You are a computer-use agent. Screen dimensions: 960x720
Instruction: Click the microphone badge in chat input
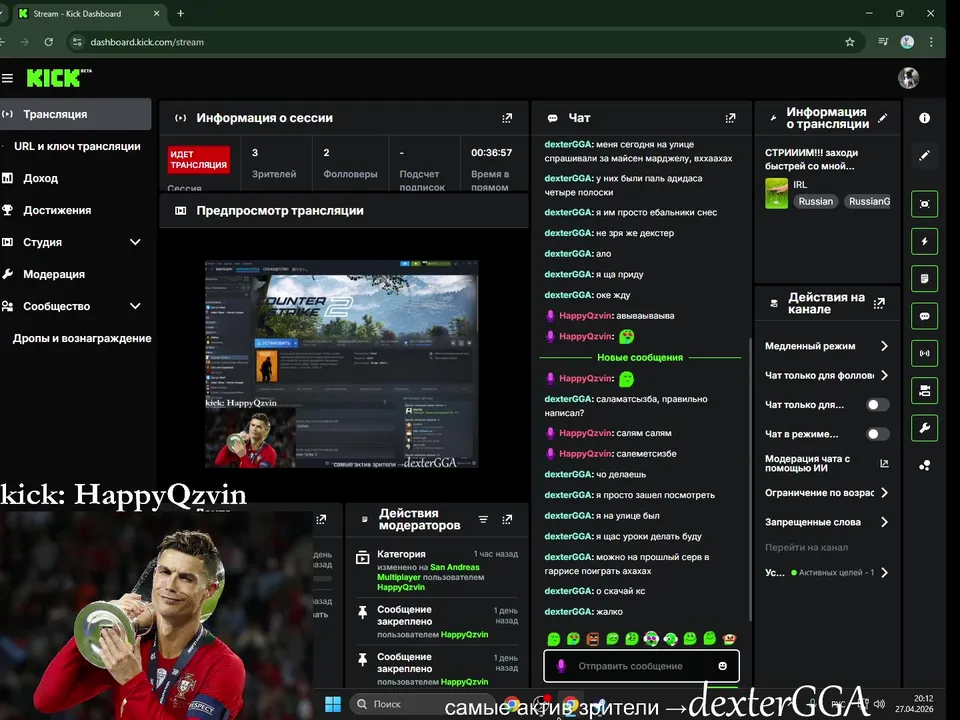[561, 666]
